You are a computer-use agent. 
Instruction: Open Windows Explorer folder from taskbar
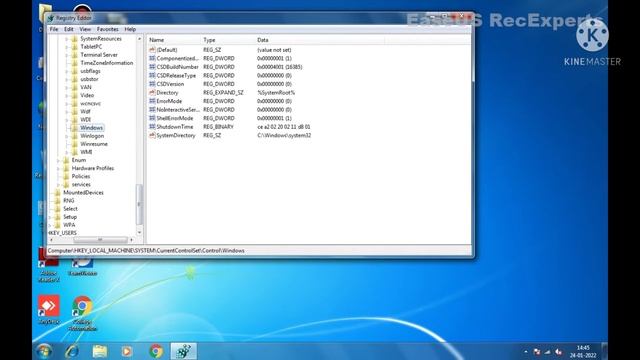coord(100,351)
